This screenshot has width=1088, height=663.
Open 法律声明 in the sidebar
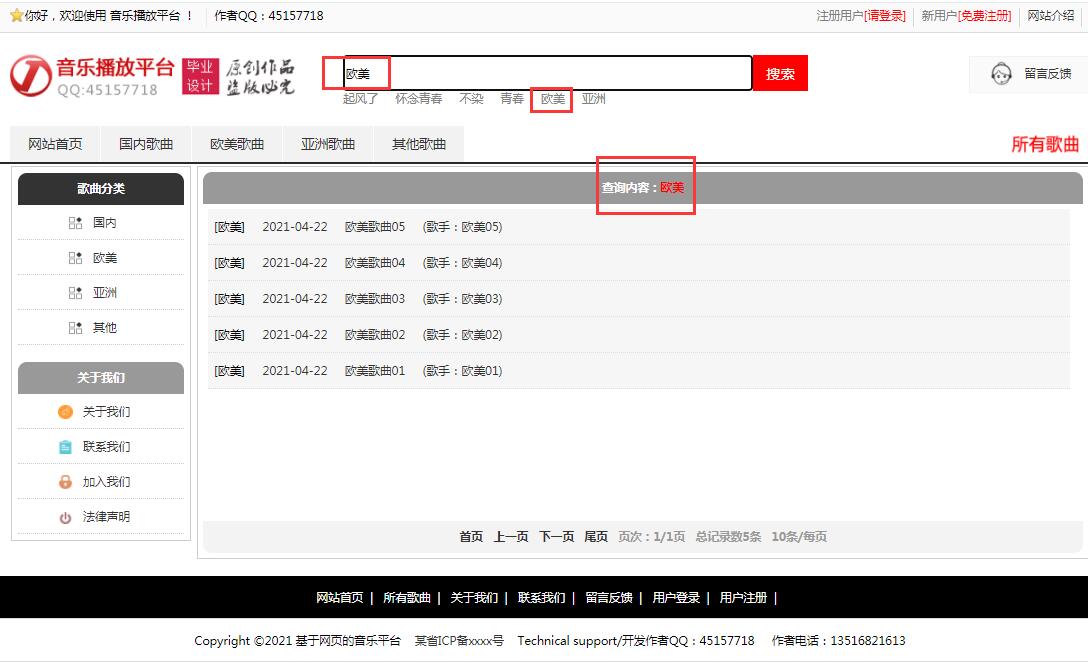click(106, 517)
